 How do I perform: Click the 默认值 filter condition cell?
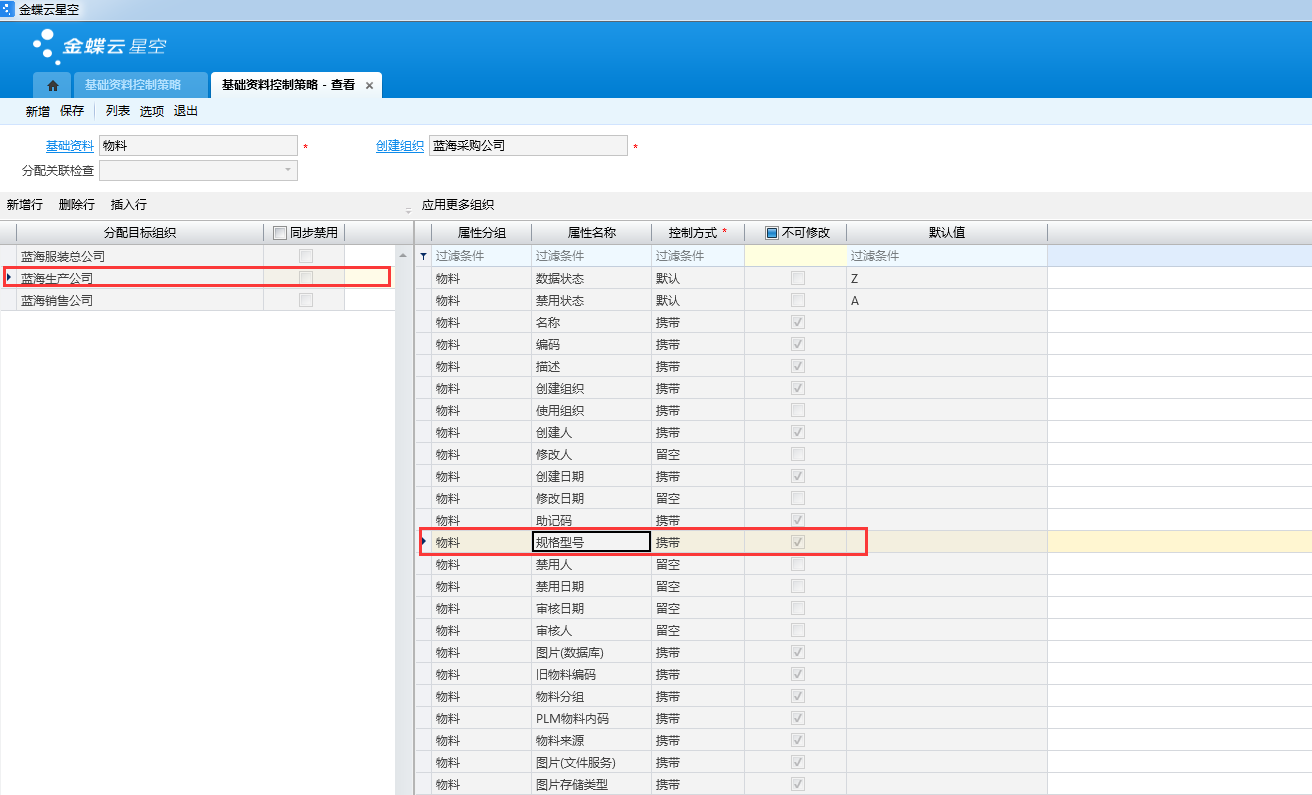click(946, 256)
